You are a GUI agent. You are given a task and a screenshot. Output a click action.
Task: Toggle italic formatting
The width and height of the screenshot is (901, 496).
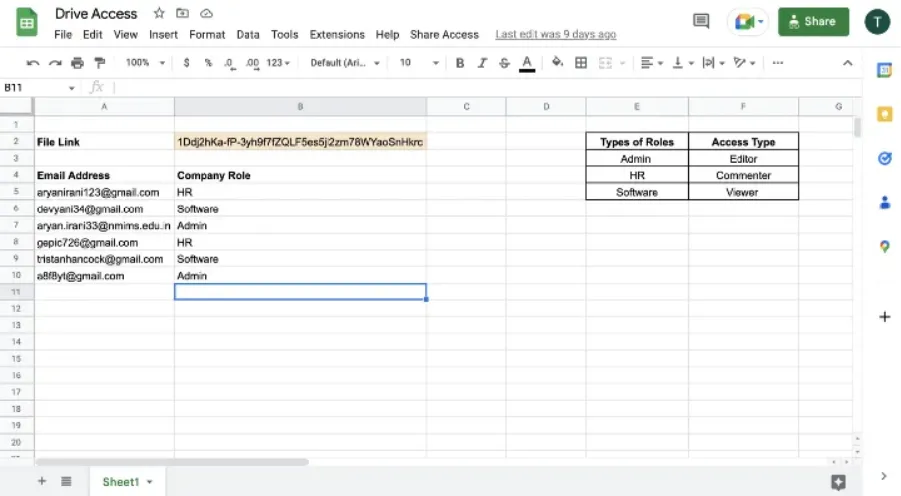pyautogui.click(x=482, y=63)
